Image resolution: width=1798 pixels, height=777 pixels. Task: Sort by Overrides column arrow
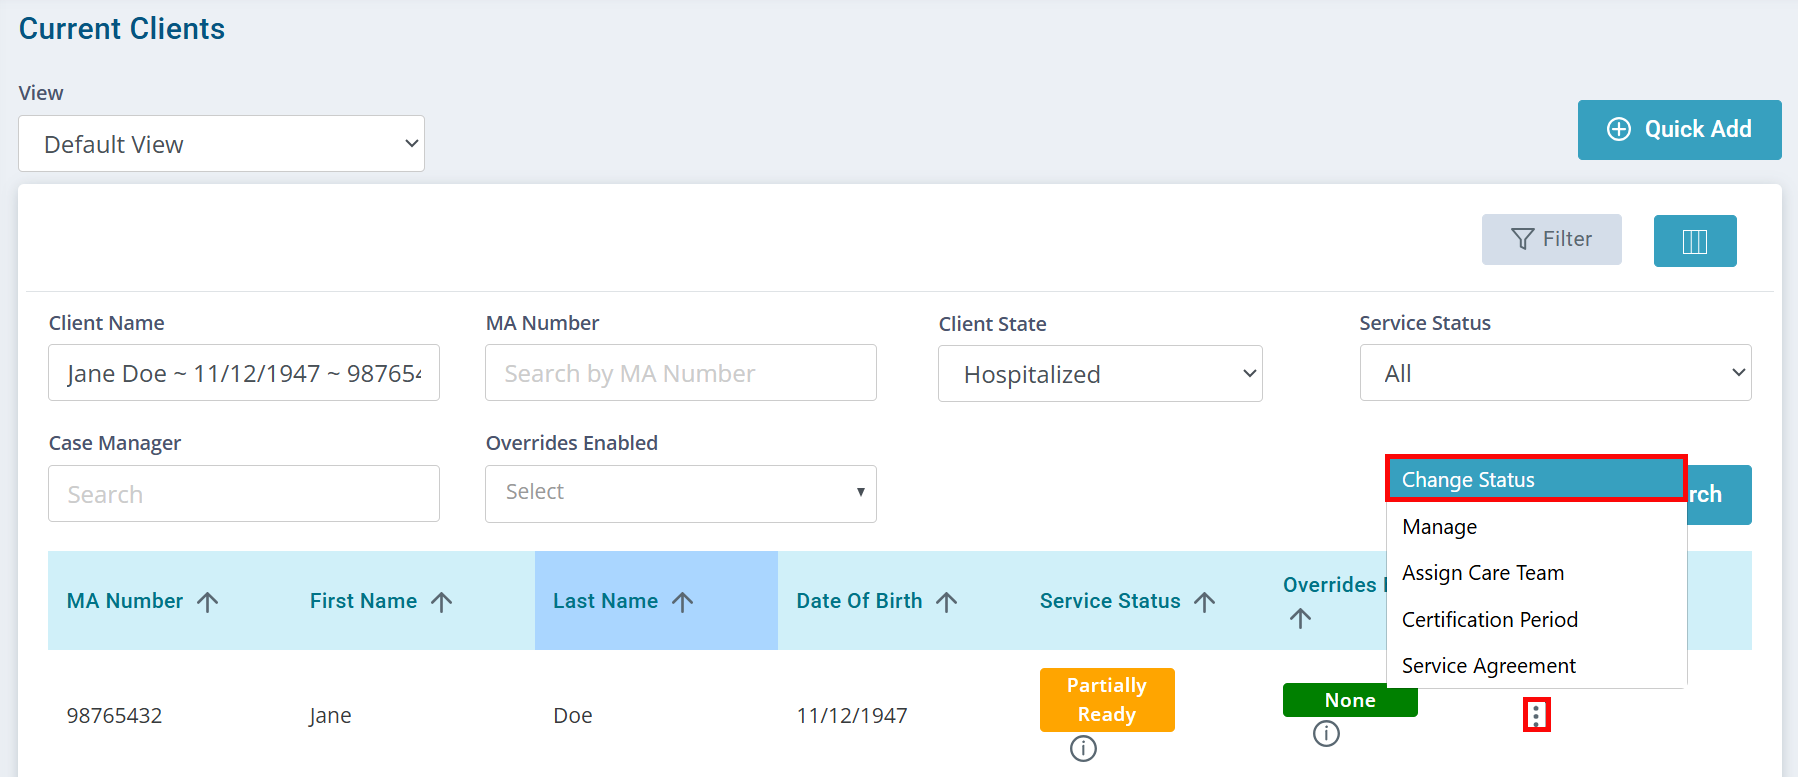click(1300, 619)
